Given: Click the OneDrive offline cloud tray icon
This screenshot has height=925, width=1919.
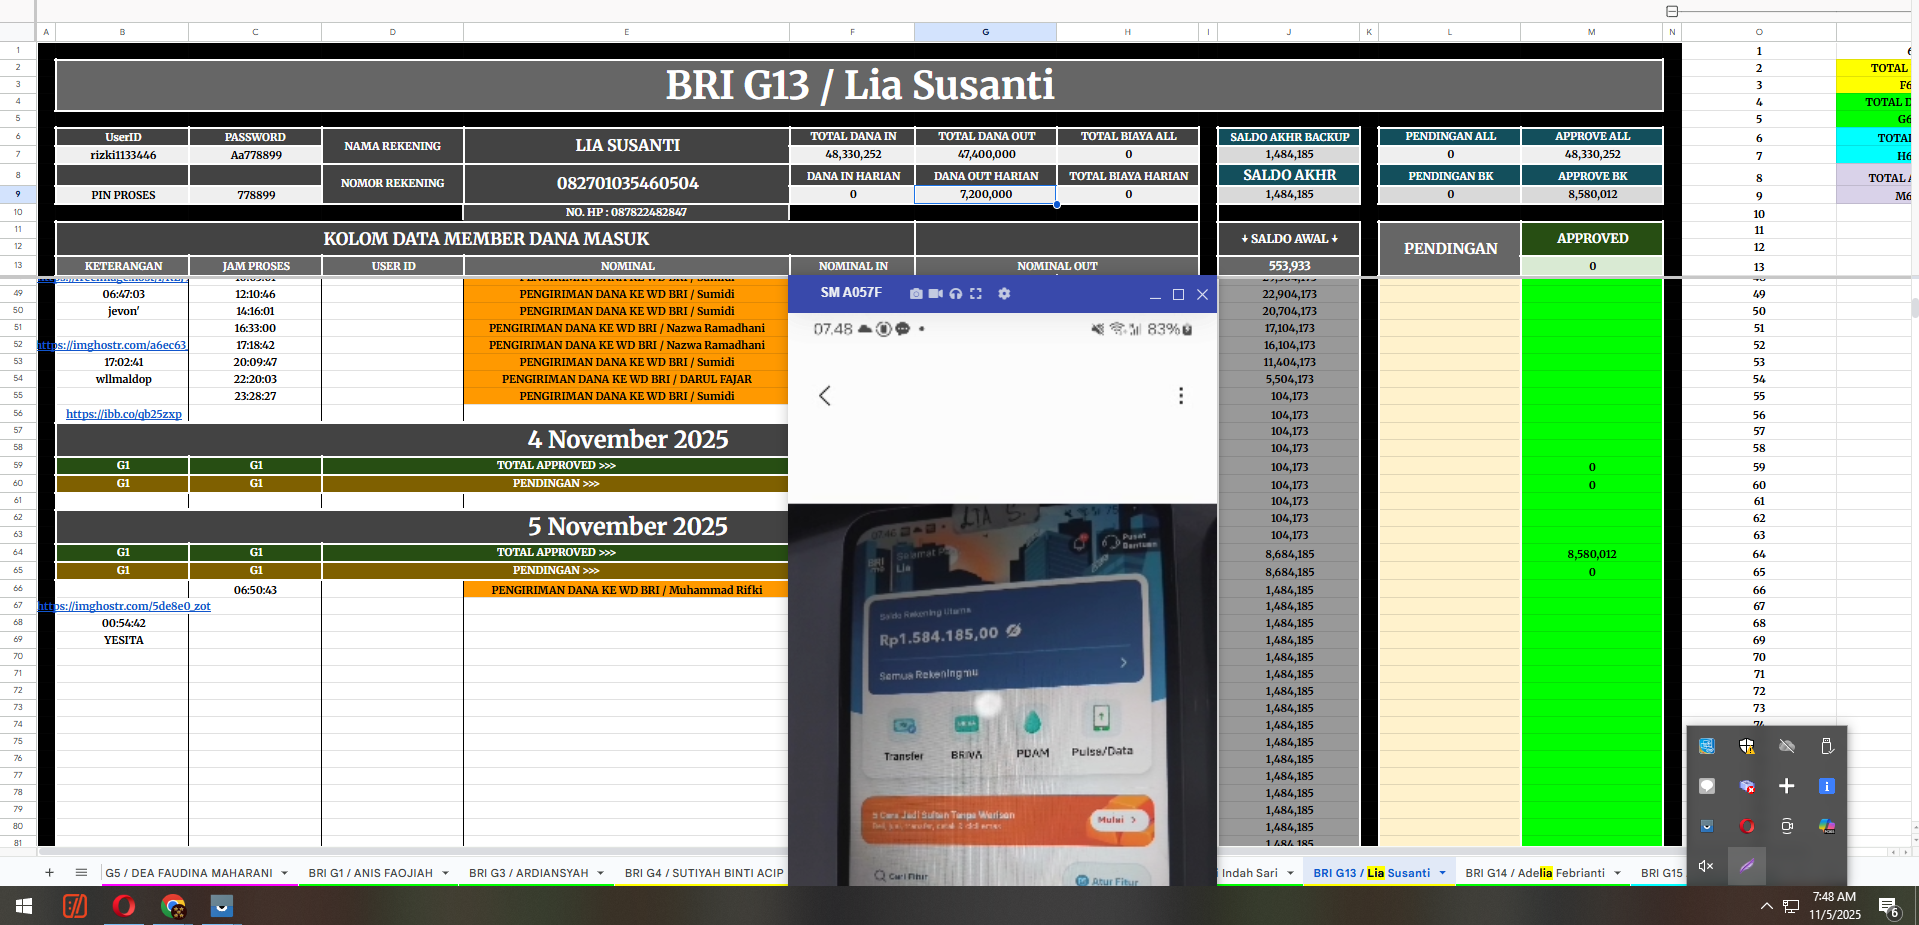Looking at the screenshot, I should 1787,746.
